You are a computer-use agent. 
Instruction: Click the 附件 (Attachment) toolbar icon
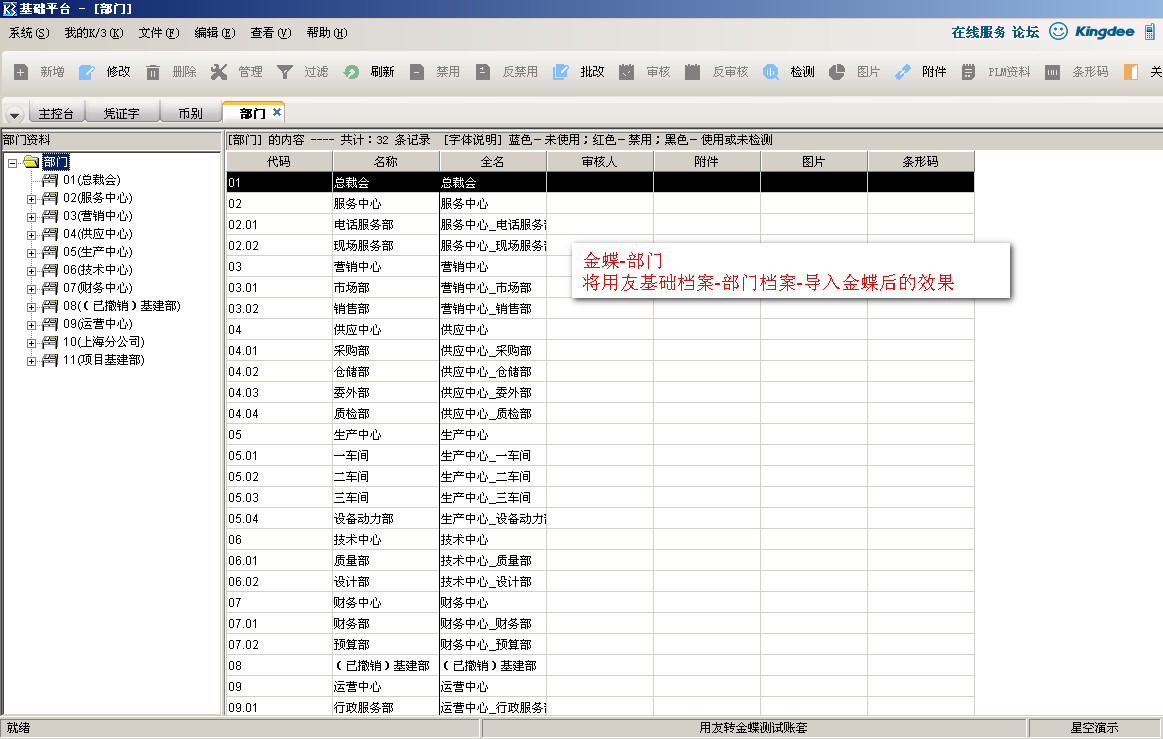point(903,72)
